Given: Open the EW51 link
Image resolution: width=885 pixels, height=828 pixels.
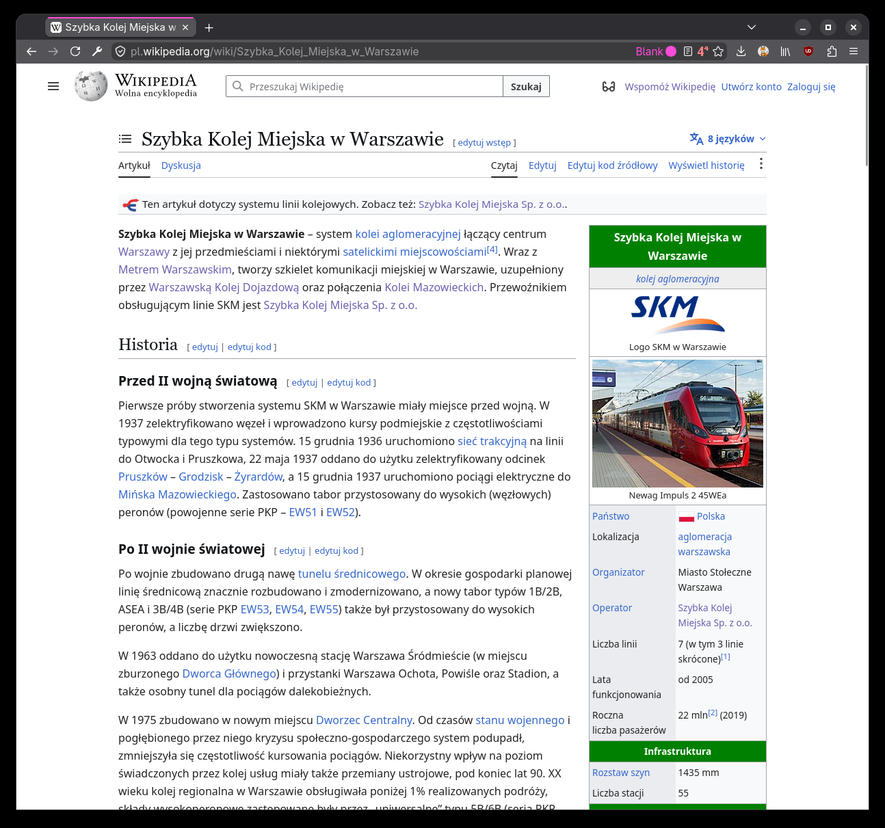Looking at the screenshot, I should coord(303,512).
